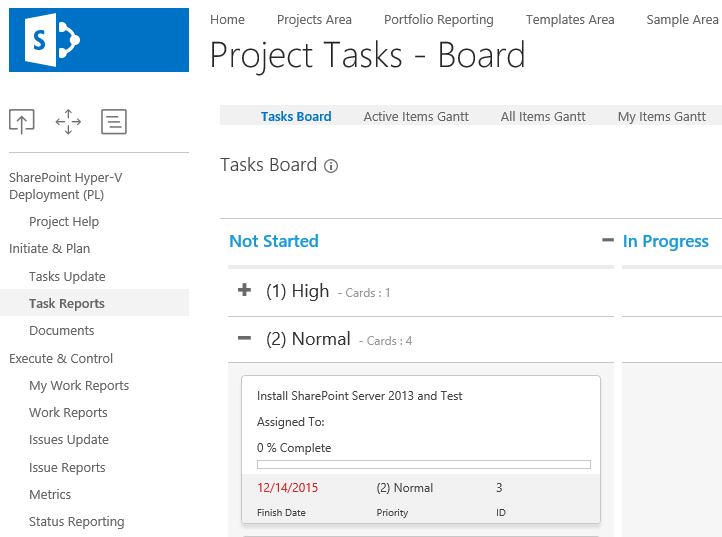This screenshot has width=722, height=537.
Task: Collapse the (2) Normal priority group
Action: point(244,339)
